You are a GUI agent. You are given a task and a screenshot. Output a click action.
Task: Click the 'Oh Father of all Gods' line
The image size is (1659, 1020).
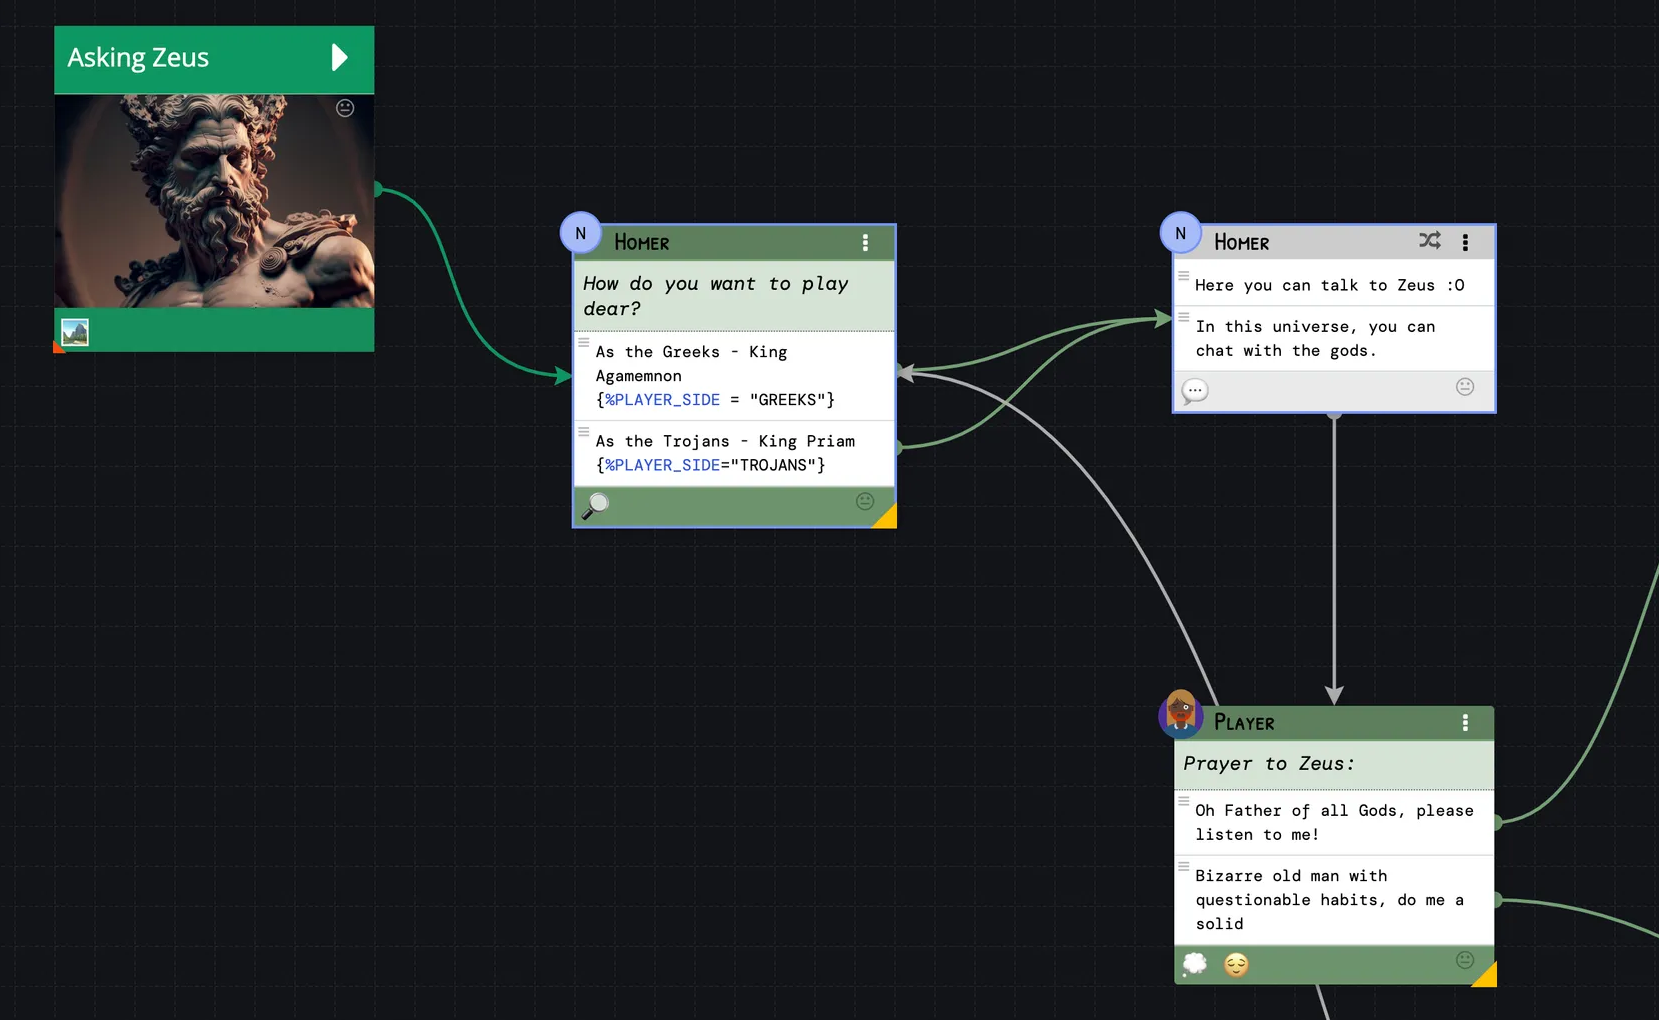1333,822
